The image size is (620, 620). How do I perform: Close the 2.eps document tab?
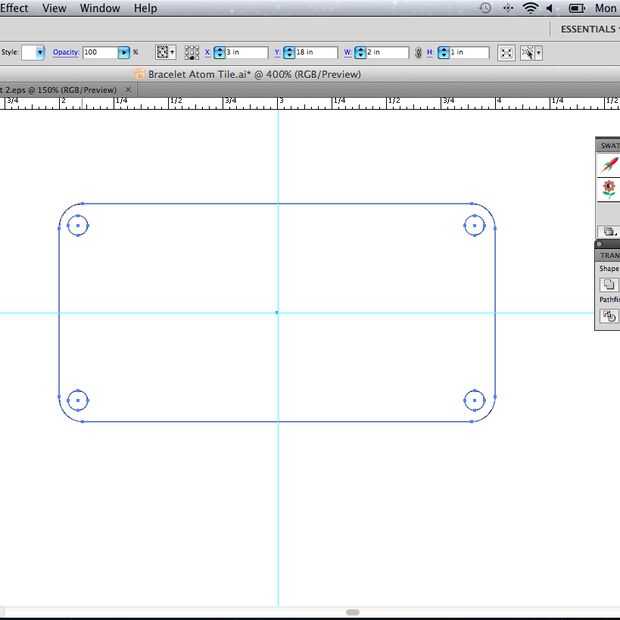tap(128, 90)
